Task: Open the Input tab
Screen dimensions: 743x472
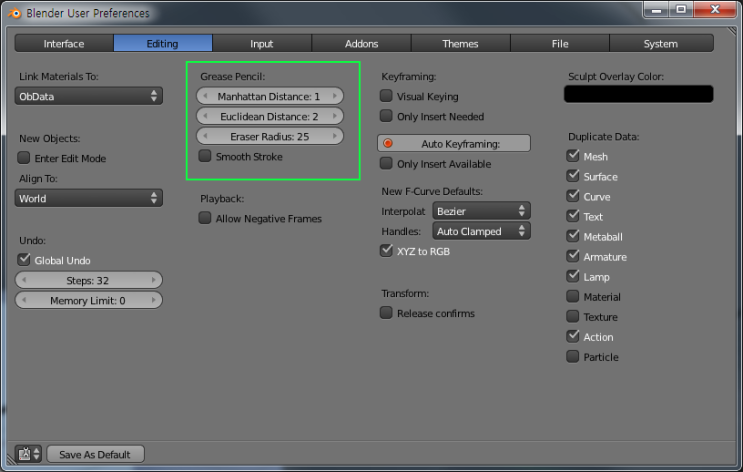Action: 262,44
